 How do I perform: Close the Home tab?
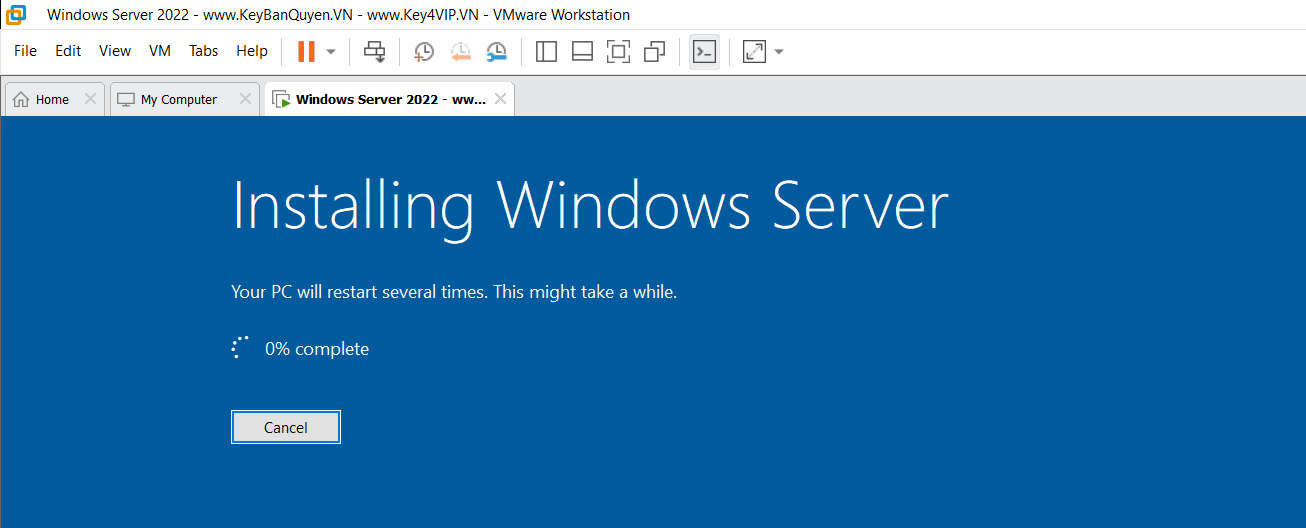pos(90,99)
